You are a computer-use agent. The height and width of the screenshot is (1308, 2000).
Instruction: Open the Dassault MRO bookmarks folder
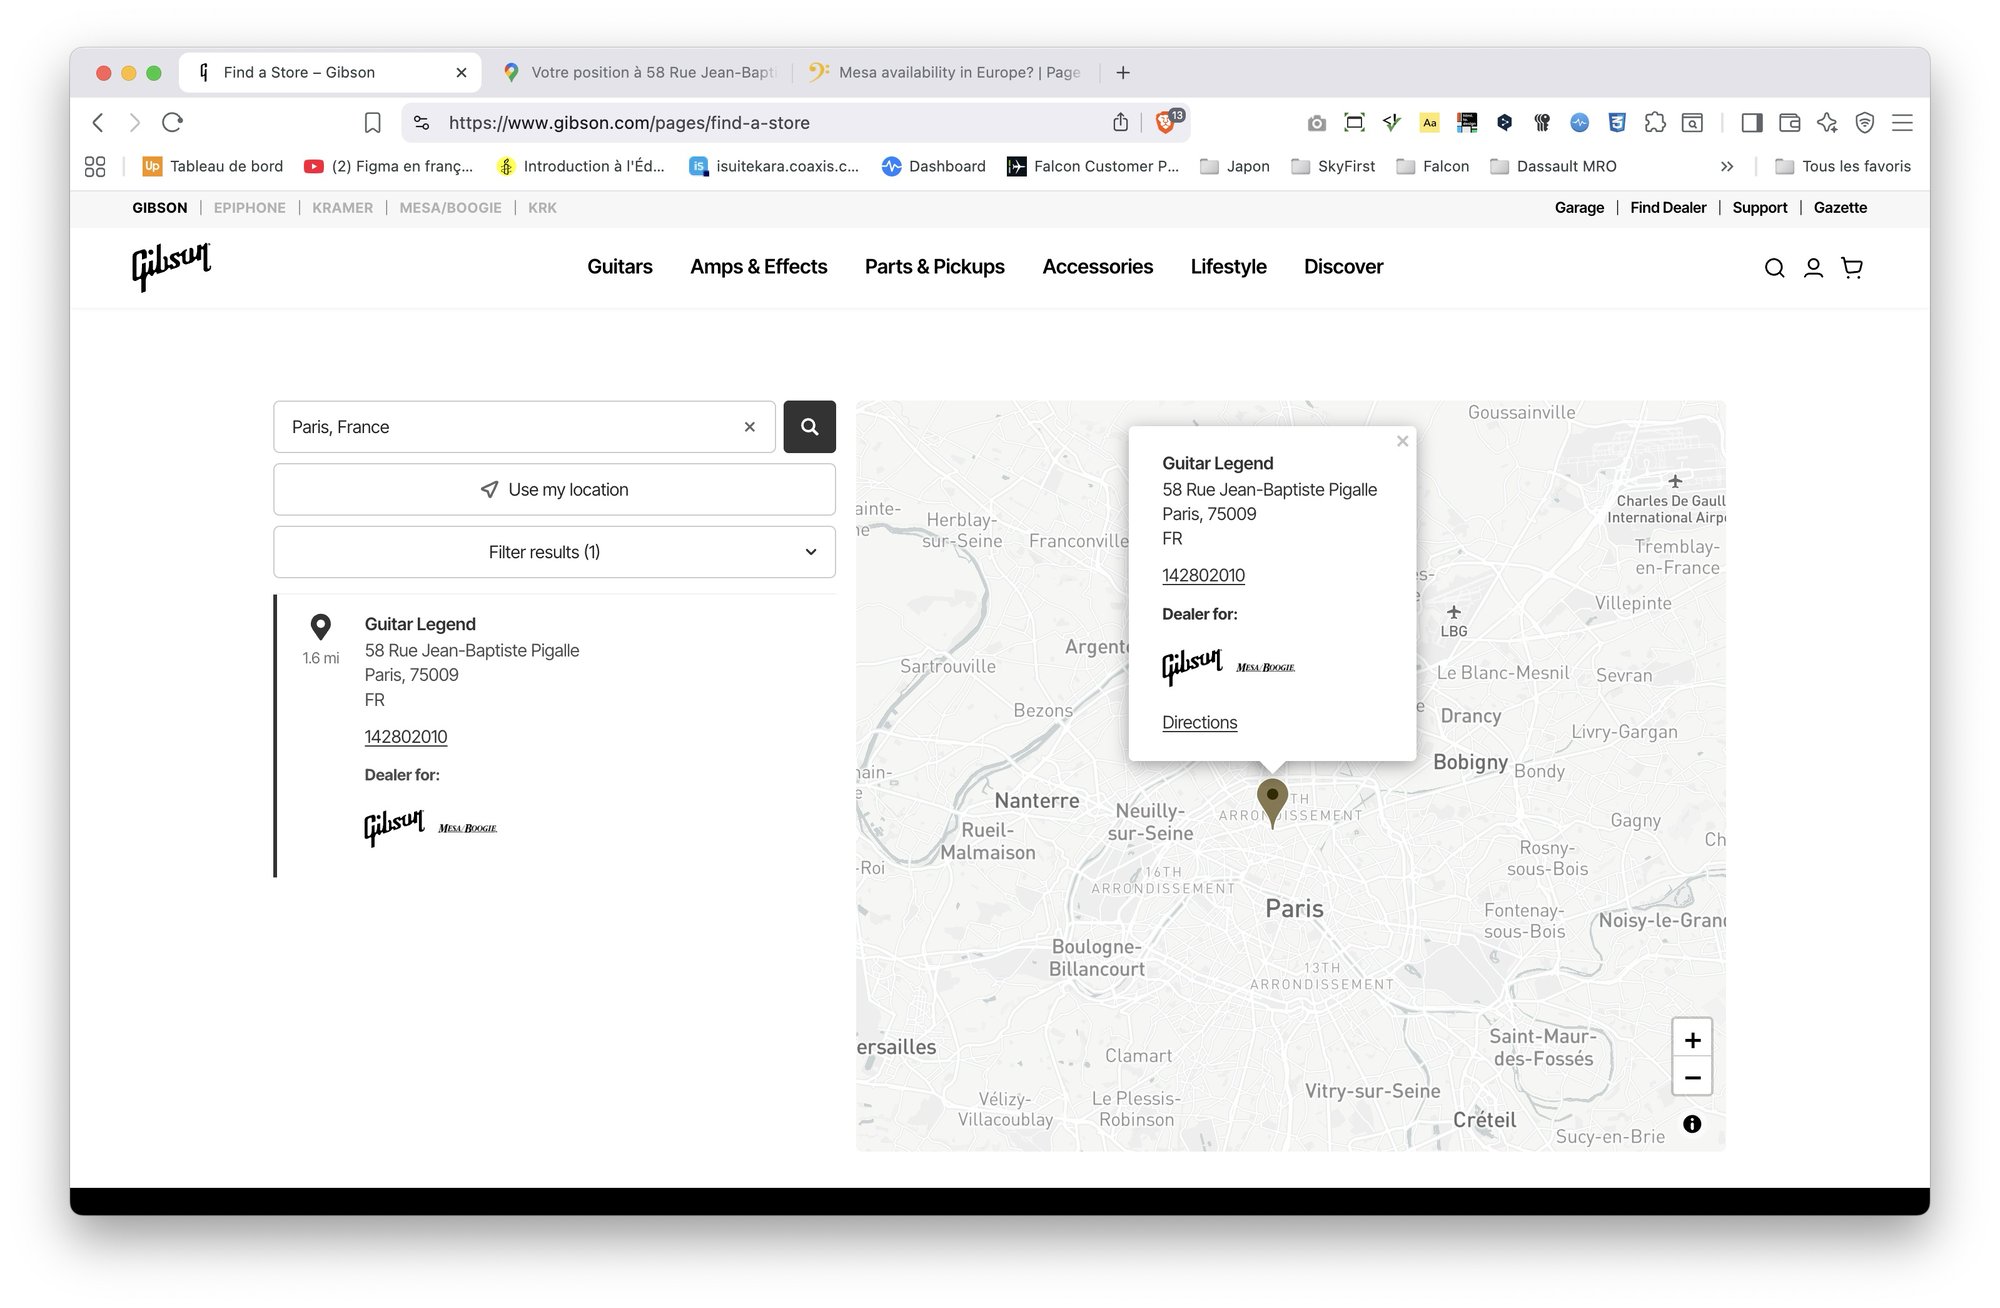point(1553,167)
